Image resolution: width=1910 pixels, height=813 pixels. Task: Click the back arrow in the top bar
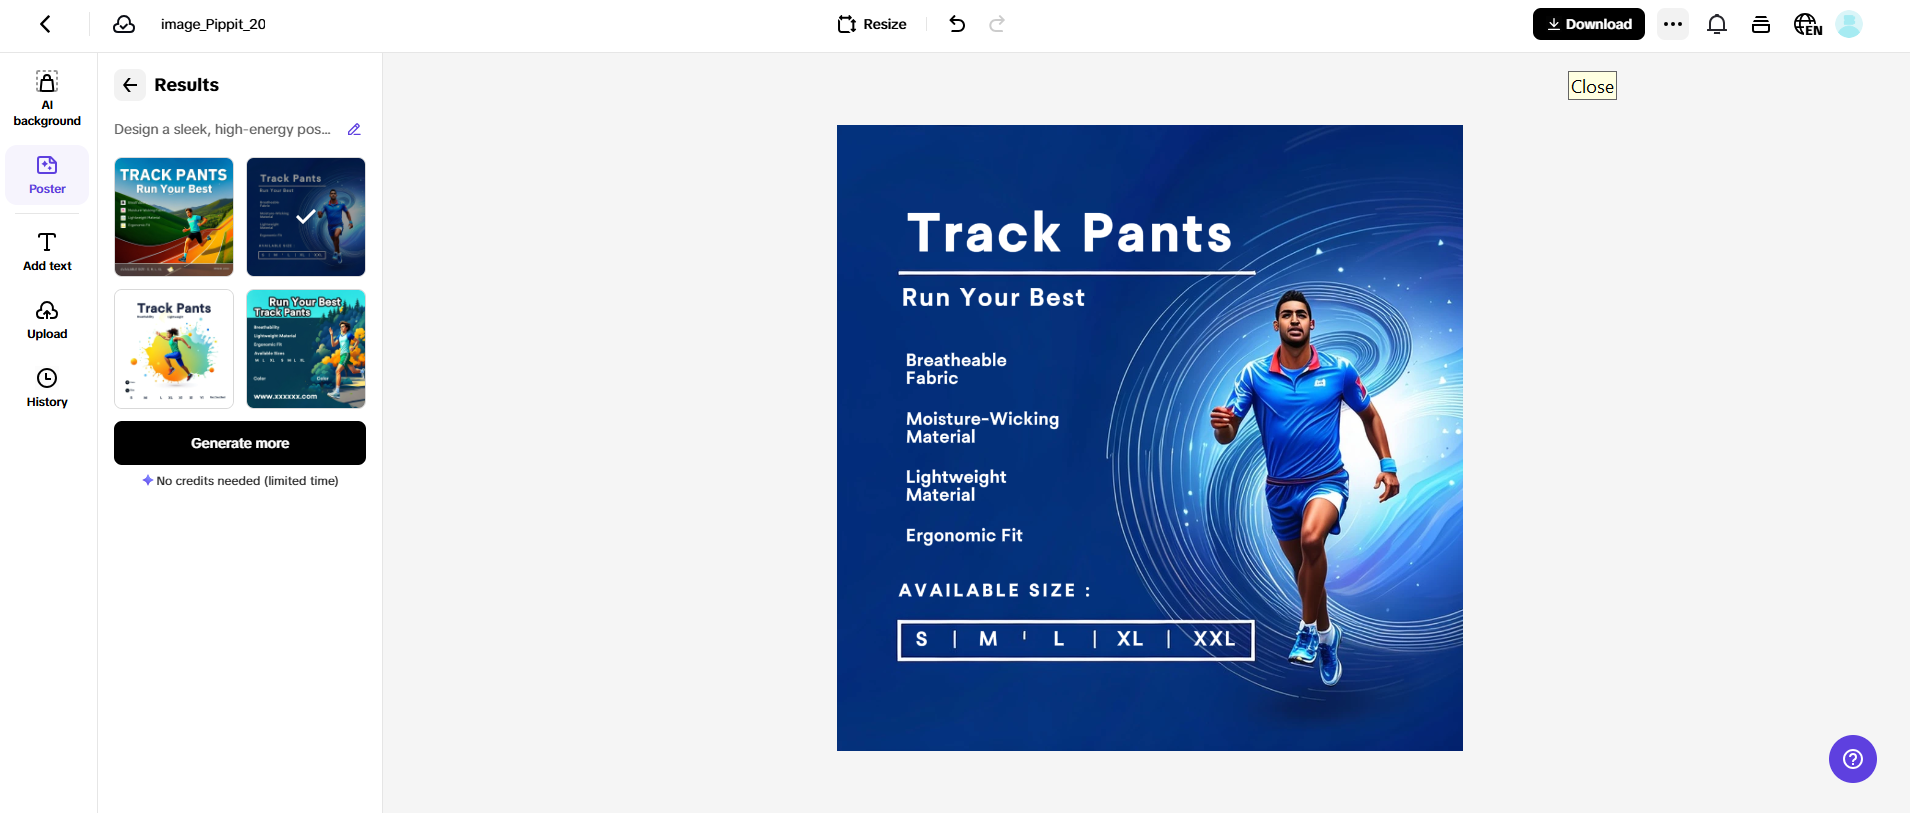click(45, 24)
